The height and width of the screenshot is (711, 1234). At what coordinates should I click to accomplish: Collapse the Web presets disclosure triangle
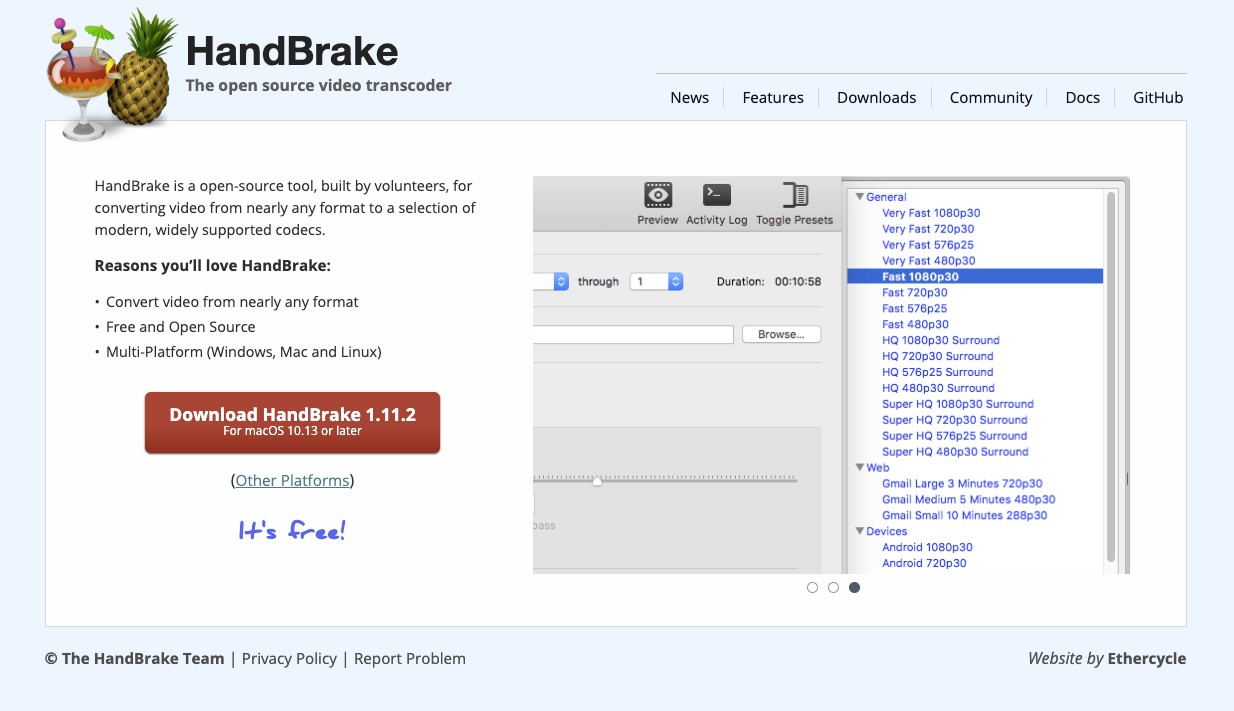[859, 467]
